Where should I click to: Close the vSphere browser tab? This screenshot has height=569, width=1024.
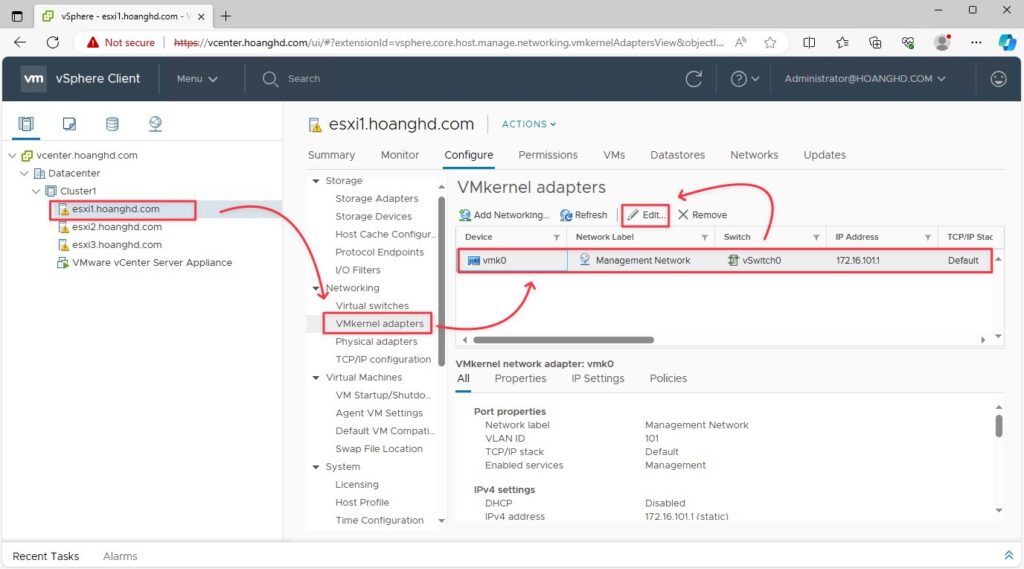201,16
